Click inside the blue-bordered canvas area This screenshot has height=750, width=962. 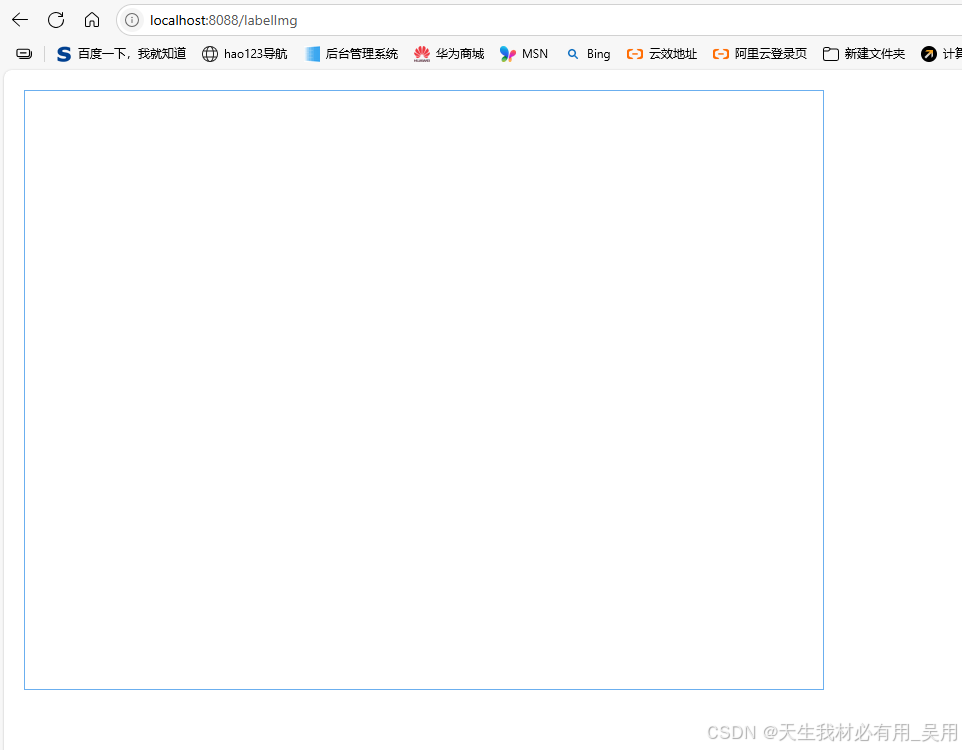coord(424,390)
